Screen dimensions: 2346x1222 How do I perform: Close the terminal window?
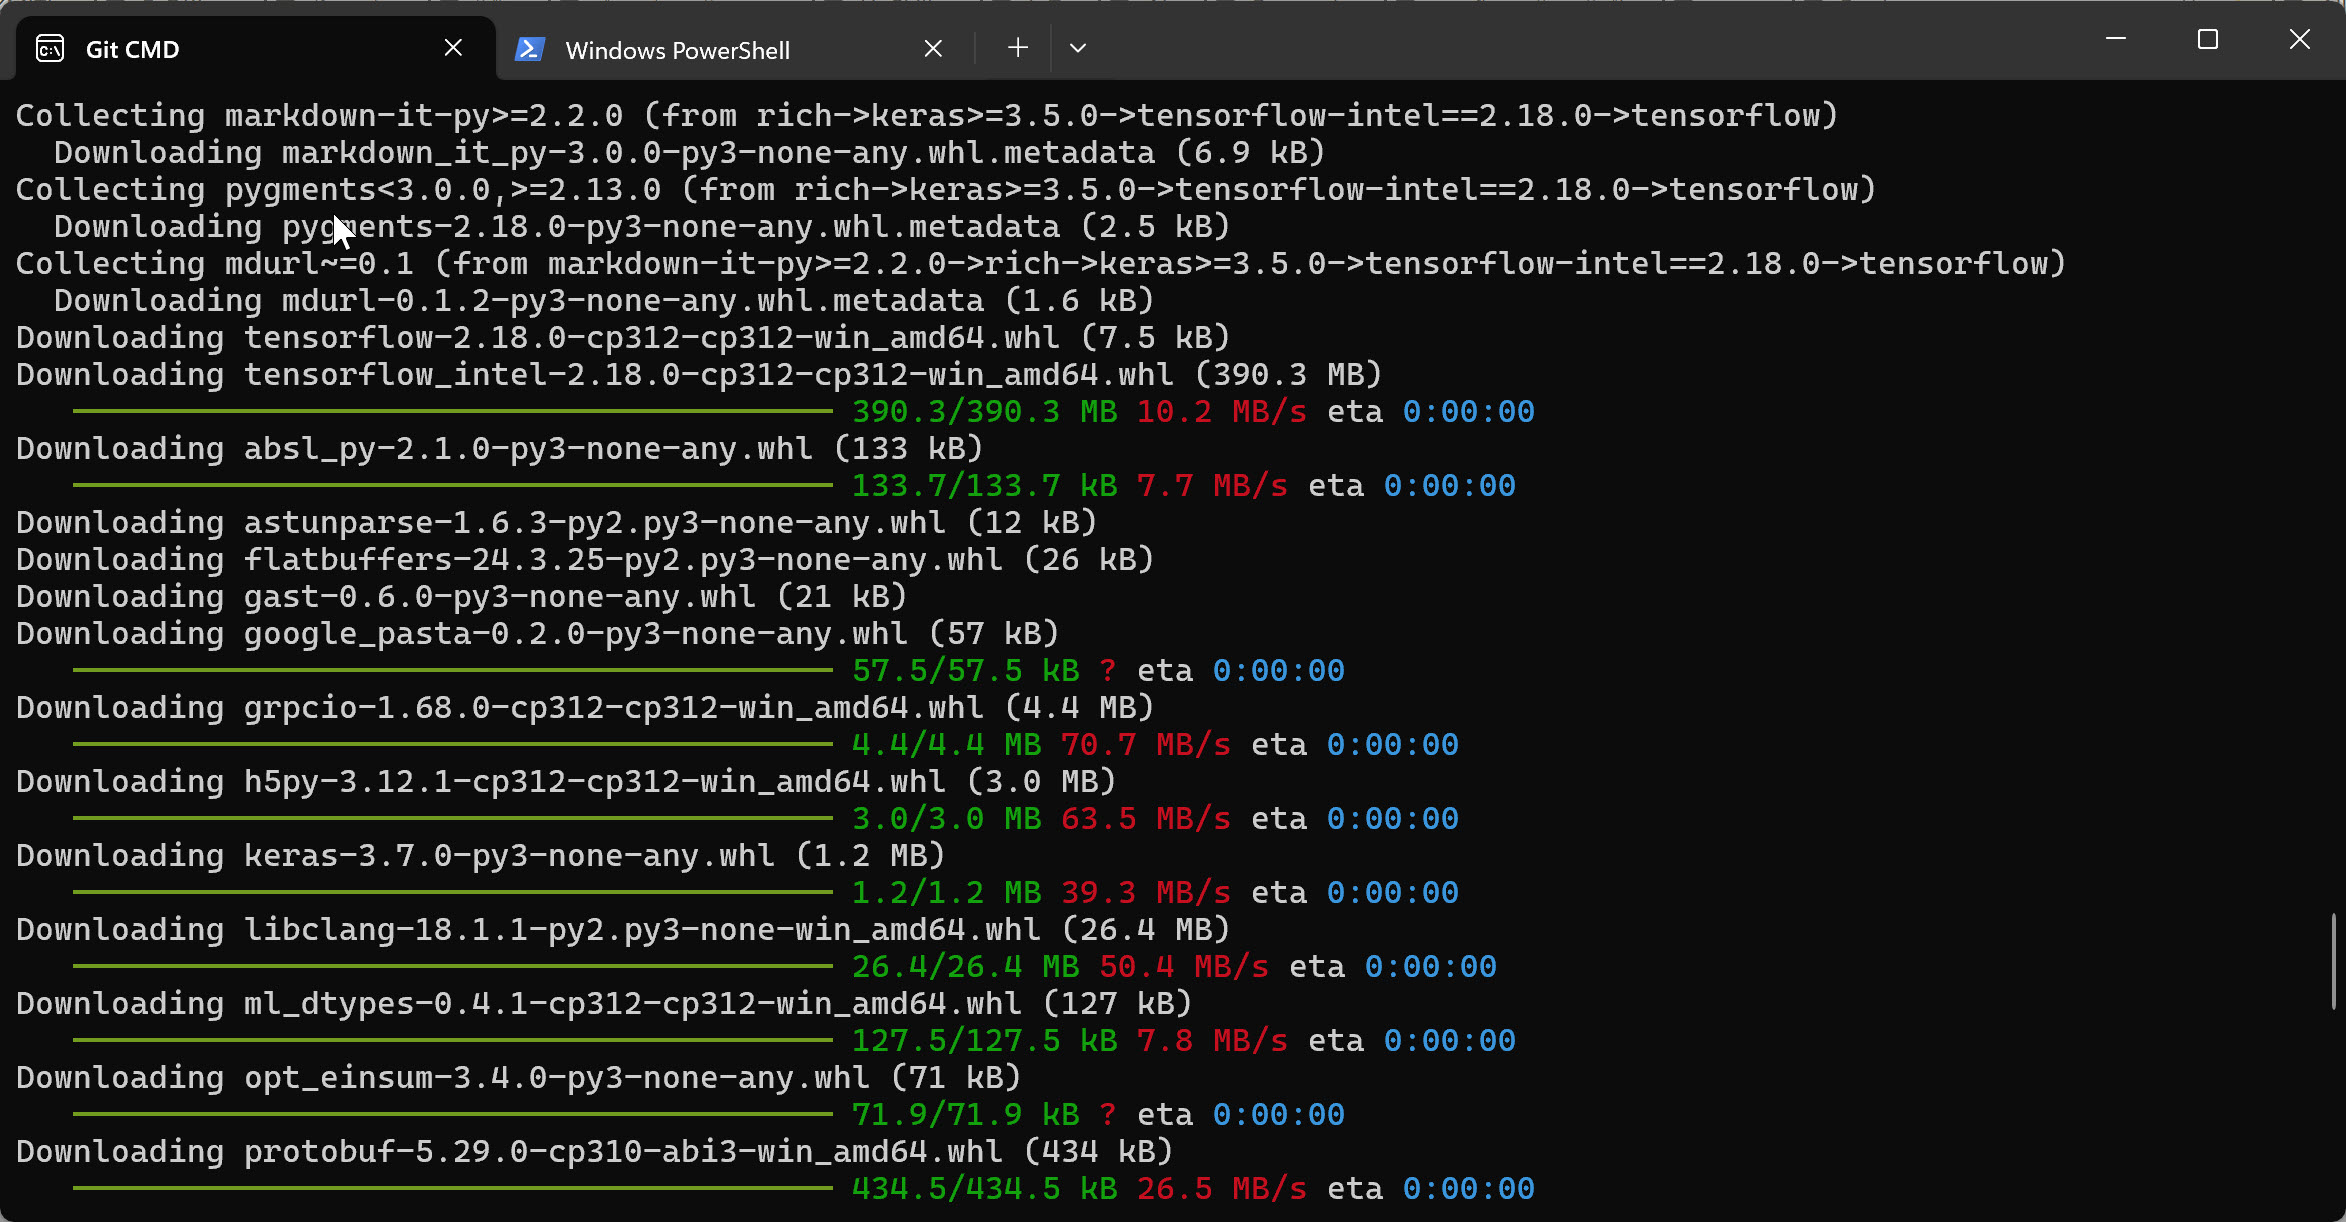click(2300, 39)
